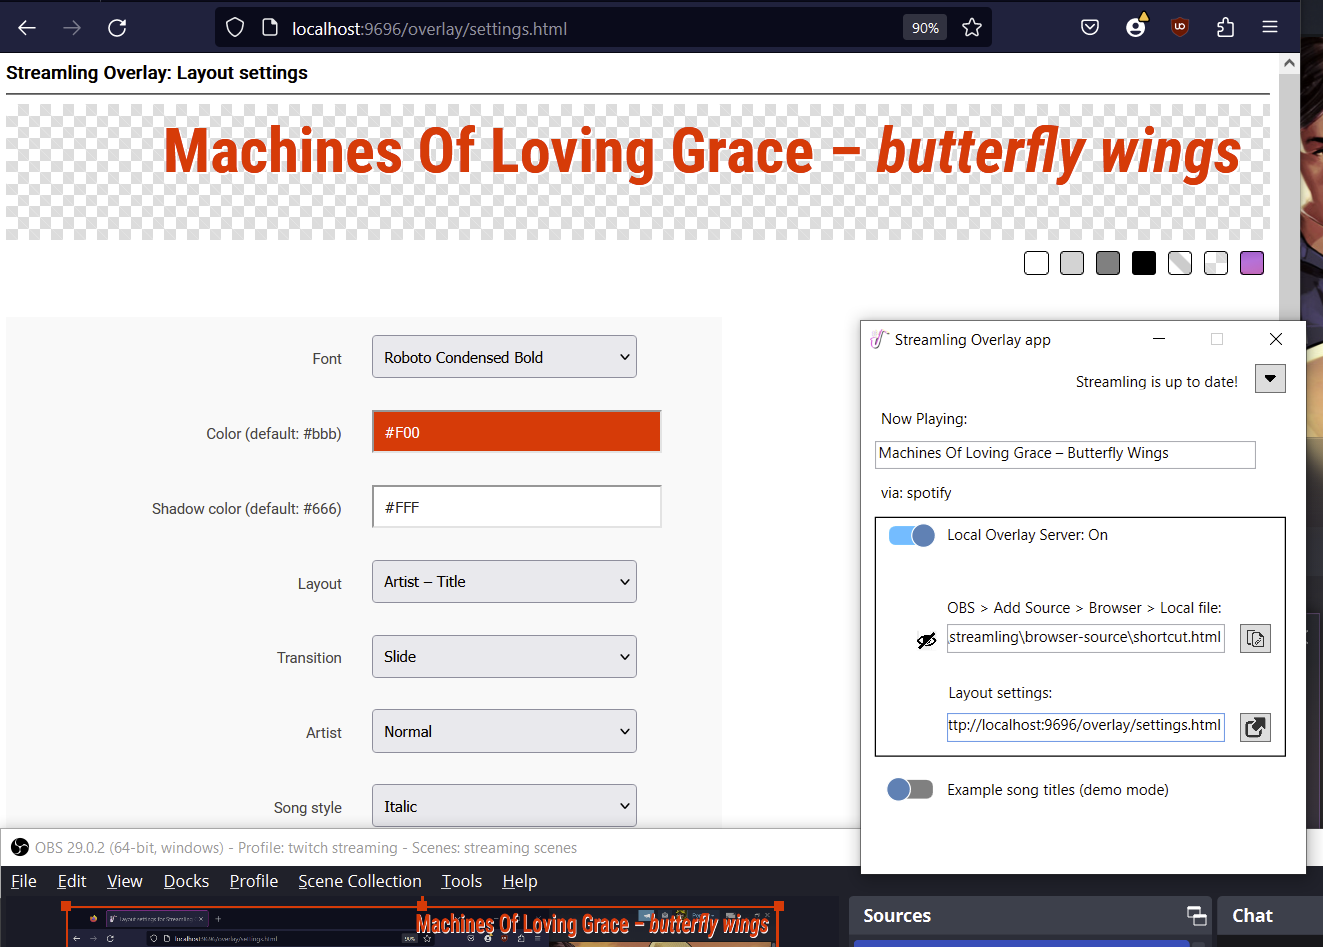Toggle the Local Overlay Server switch
Screen dimensions: 1323x947
[911, 535]
